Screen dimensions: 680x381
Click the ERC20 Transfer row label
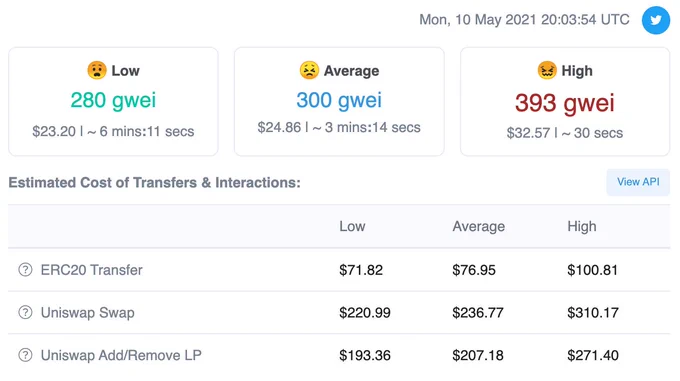click(92, 270)
